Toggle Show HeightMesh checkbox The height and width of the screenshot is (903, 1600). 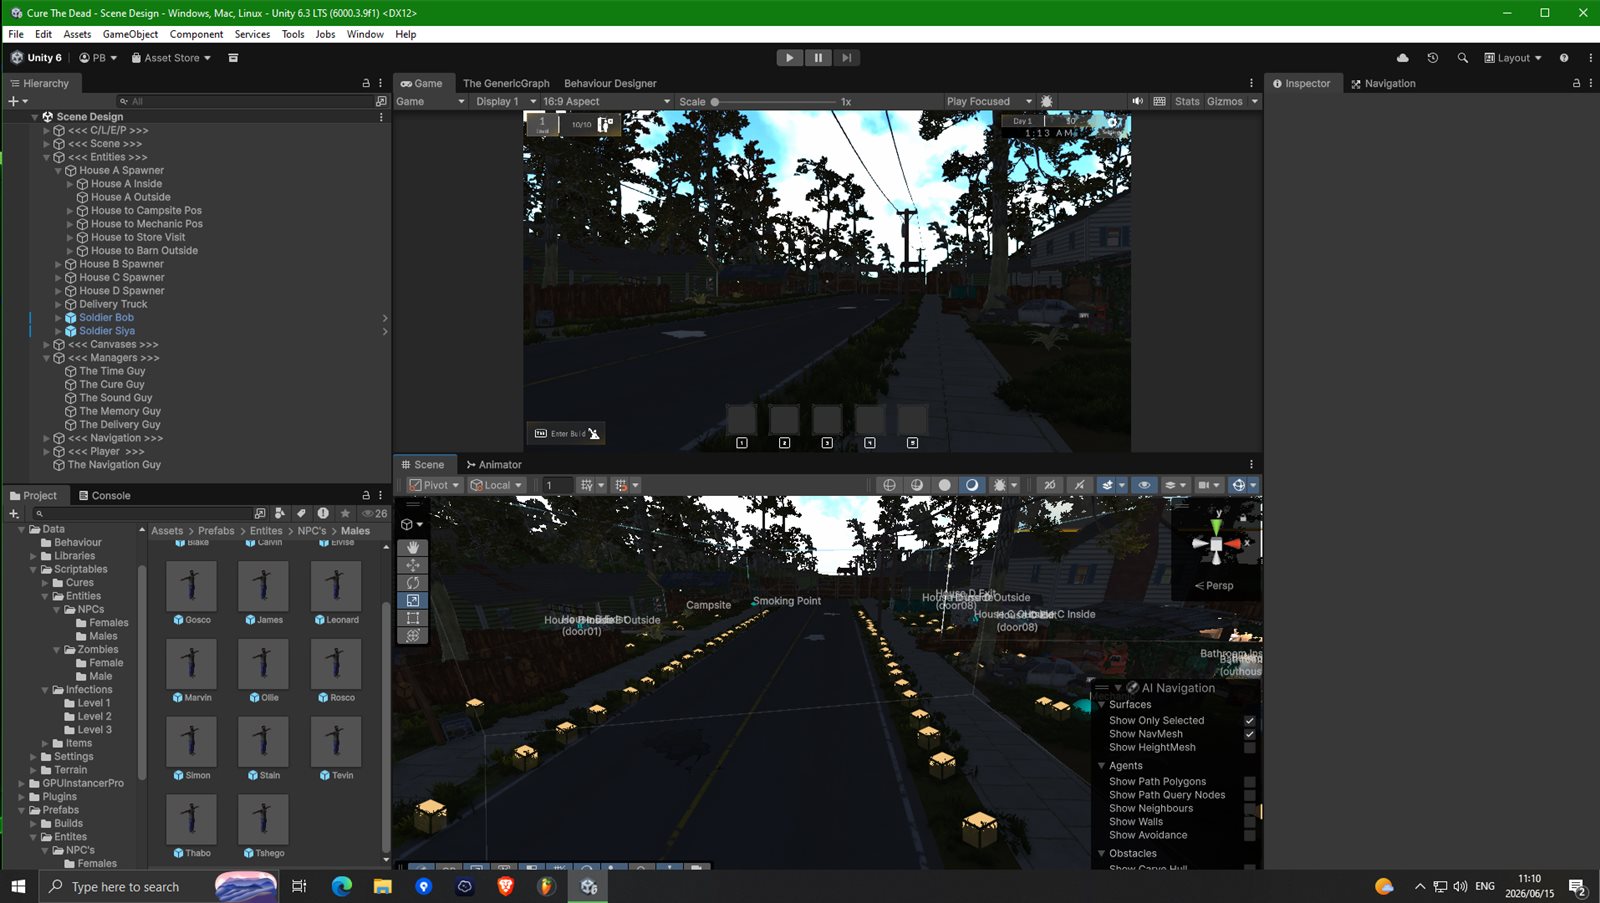1249,748
